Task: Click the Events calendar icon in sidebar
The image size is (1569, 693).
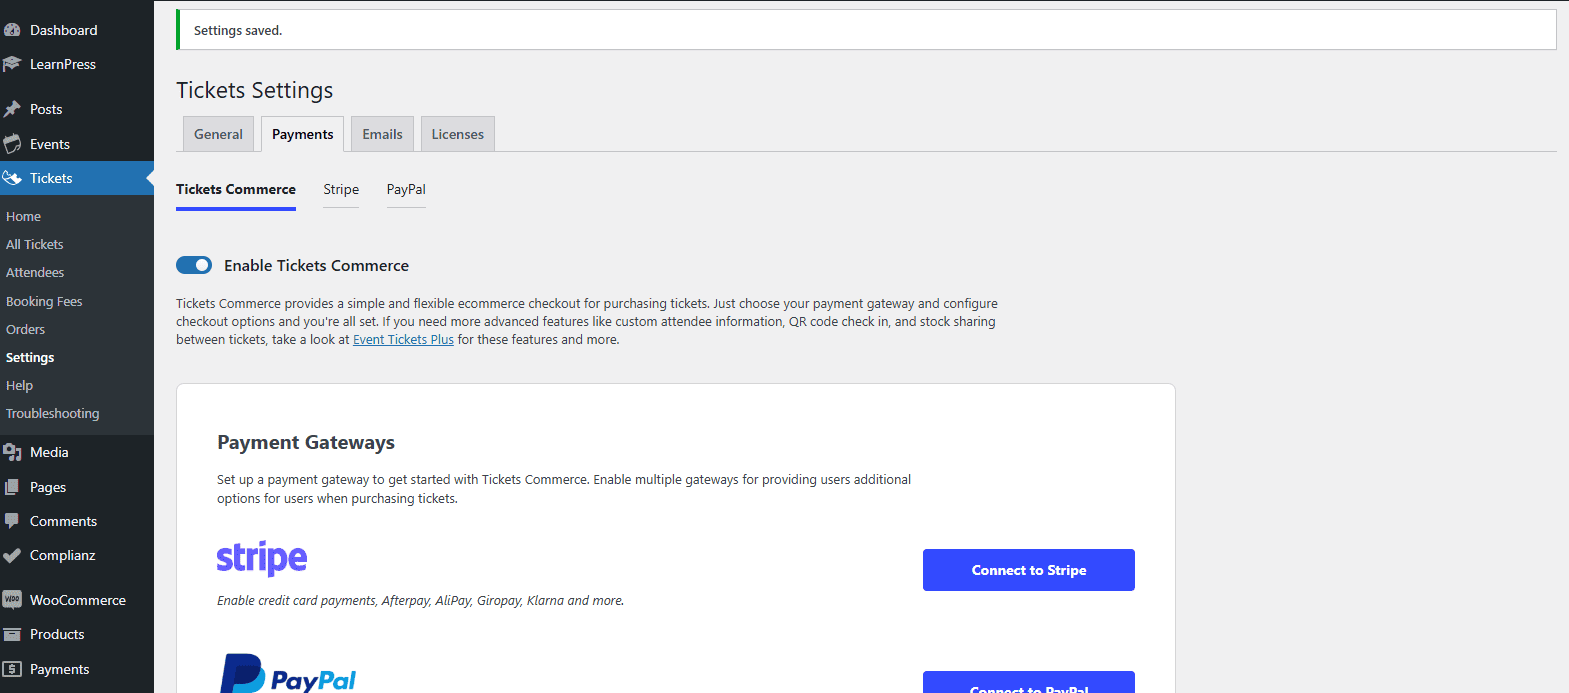Action: tap(12, 144)
